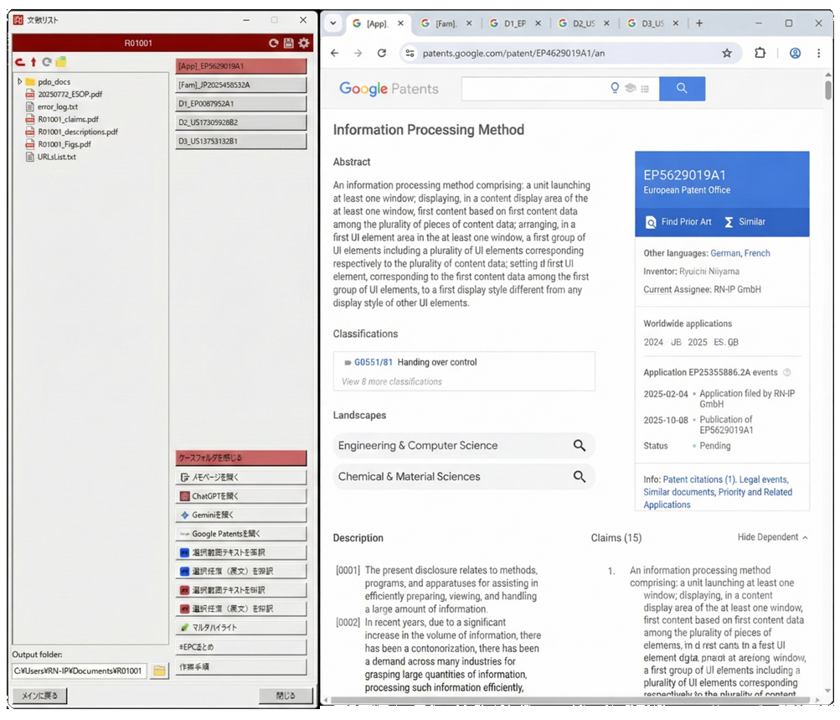The image size is (840, 720).
Task: Open the Chrome extensions puzzle icon
Action: [760, 53]
